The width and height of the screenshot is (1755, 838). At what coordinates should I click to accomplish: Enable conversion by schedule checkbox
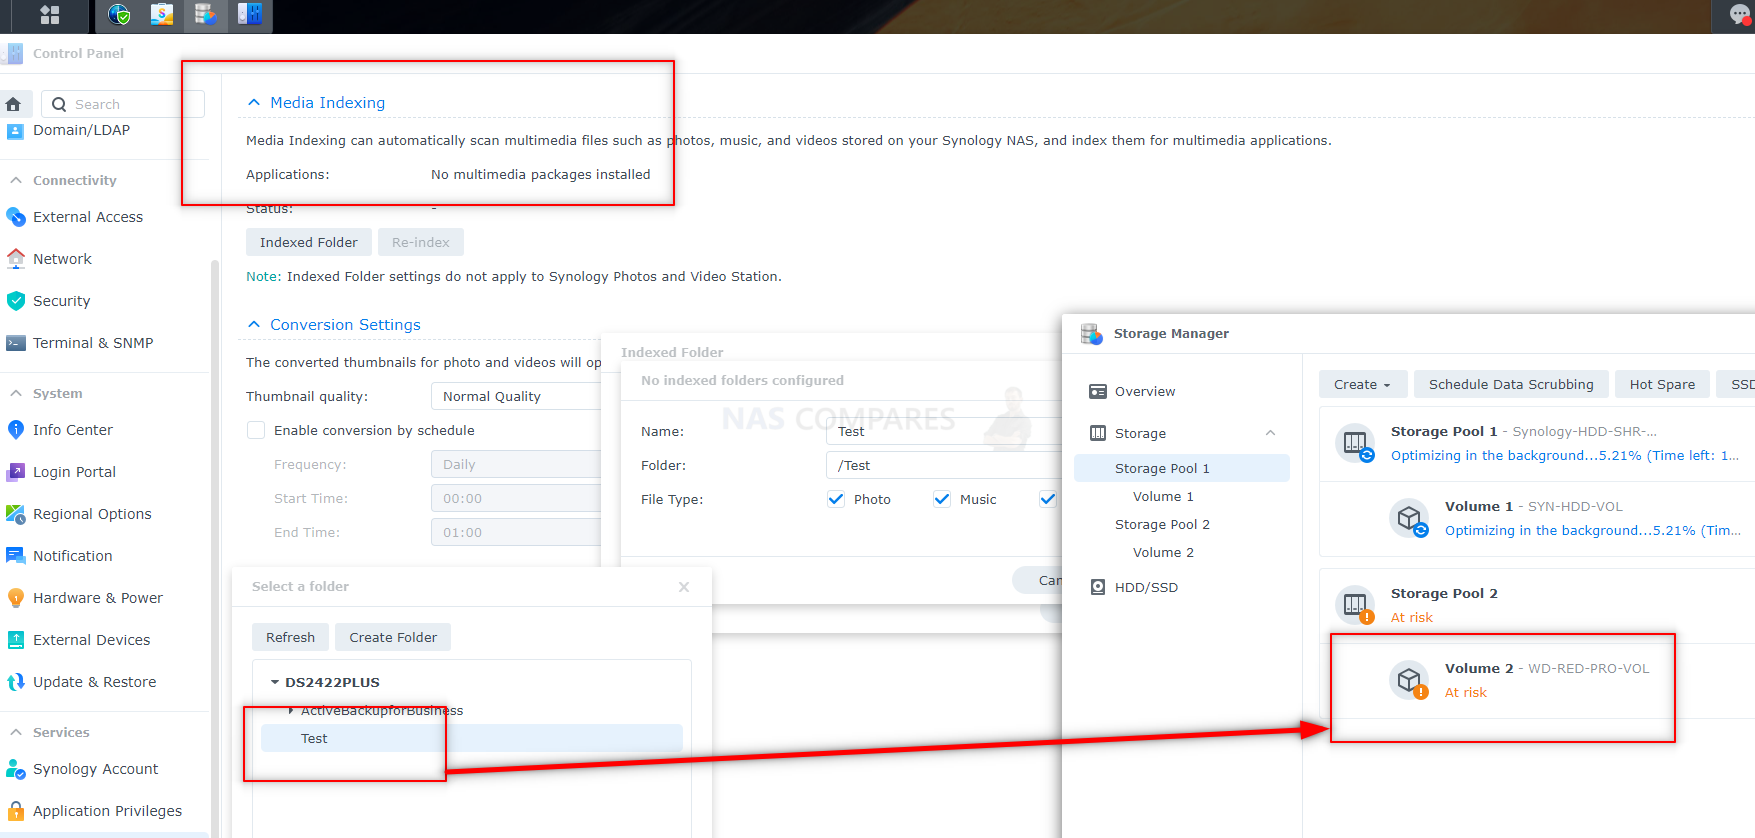coord(256,430)
